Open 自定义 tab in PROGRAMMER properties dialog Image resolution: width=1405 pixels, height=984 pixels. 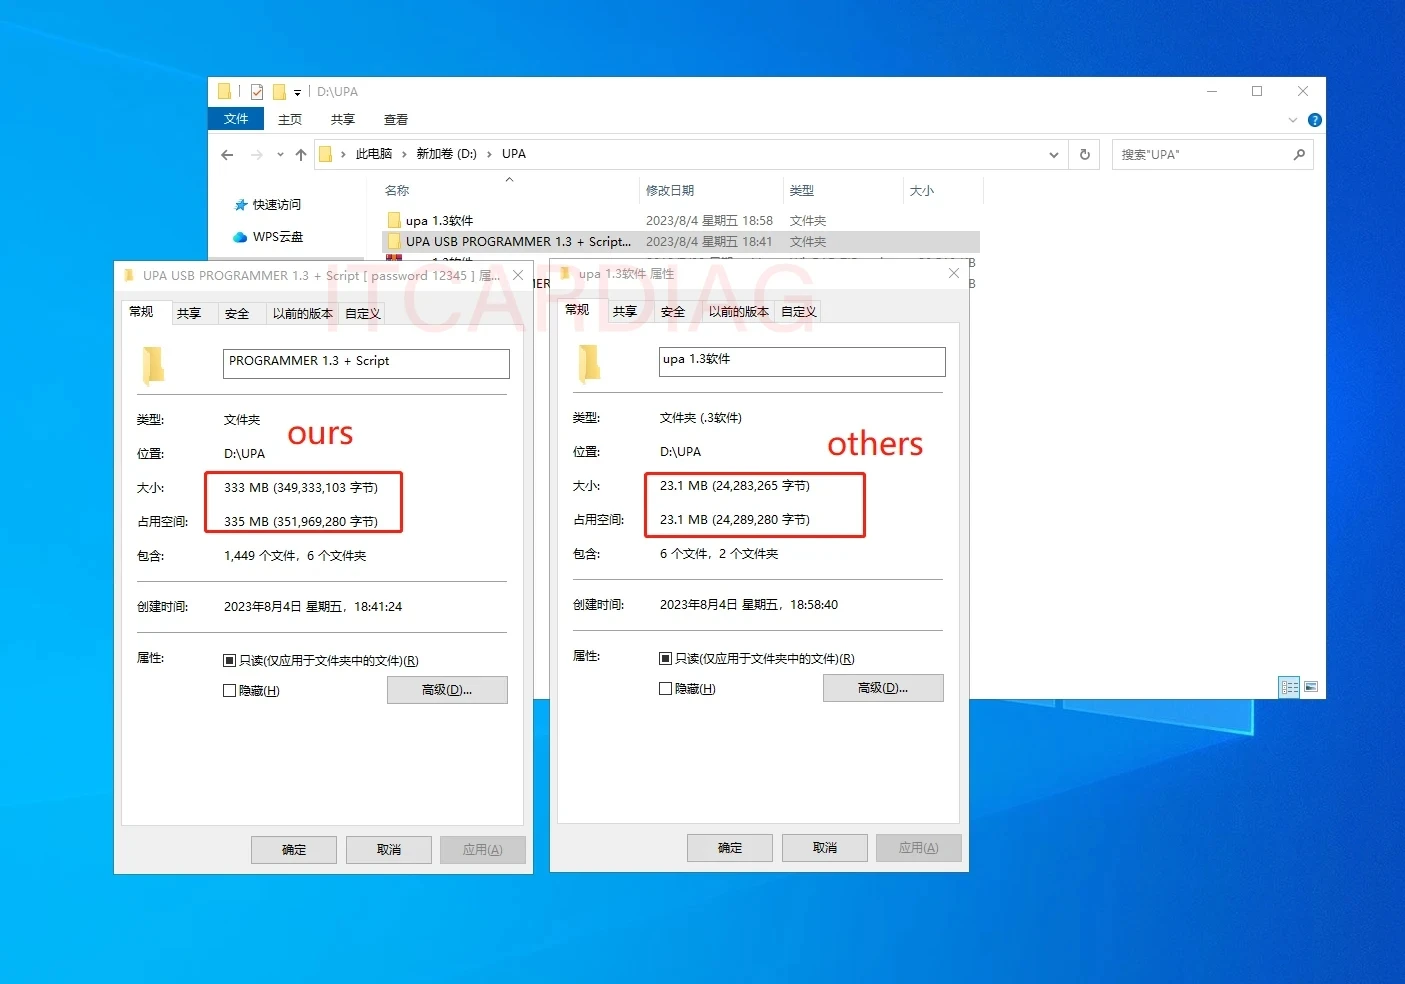[x=363, y=314]
